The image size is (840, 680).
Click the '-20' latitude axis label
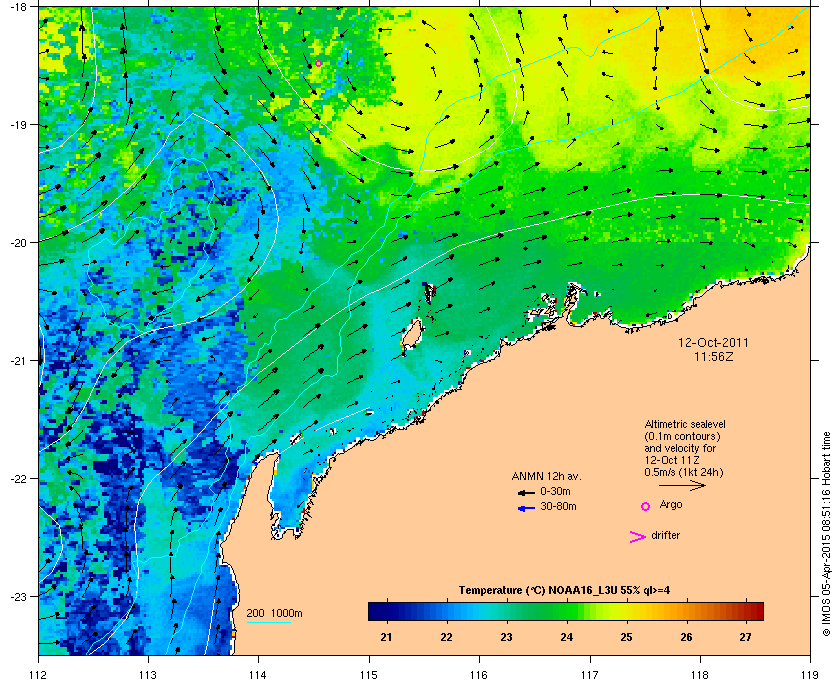18,242
